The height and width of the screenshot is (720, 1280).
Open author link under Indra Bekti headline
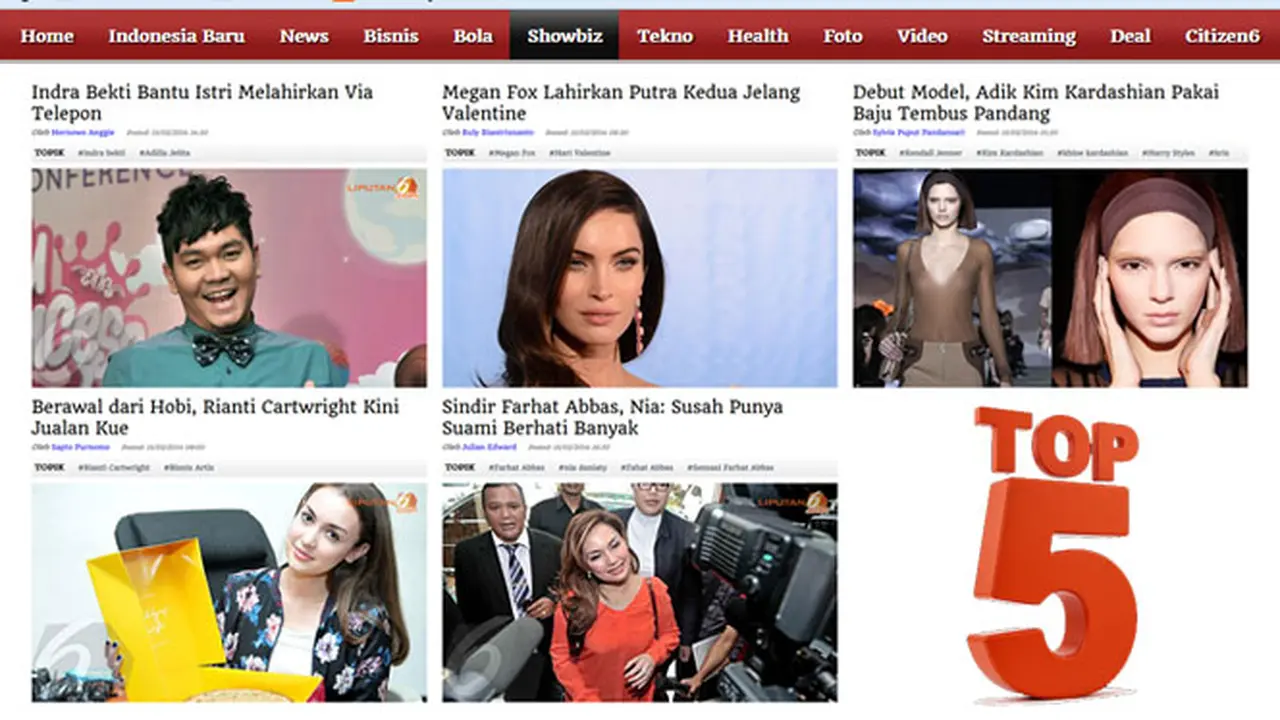tap(82, 133)
